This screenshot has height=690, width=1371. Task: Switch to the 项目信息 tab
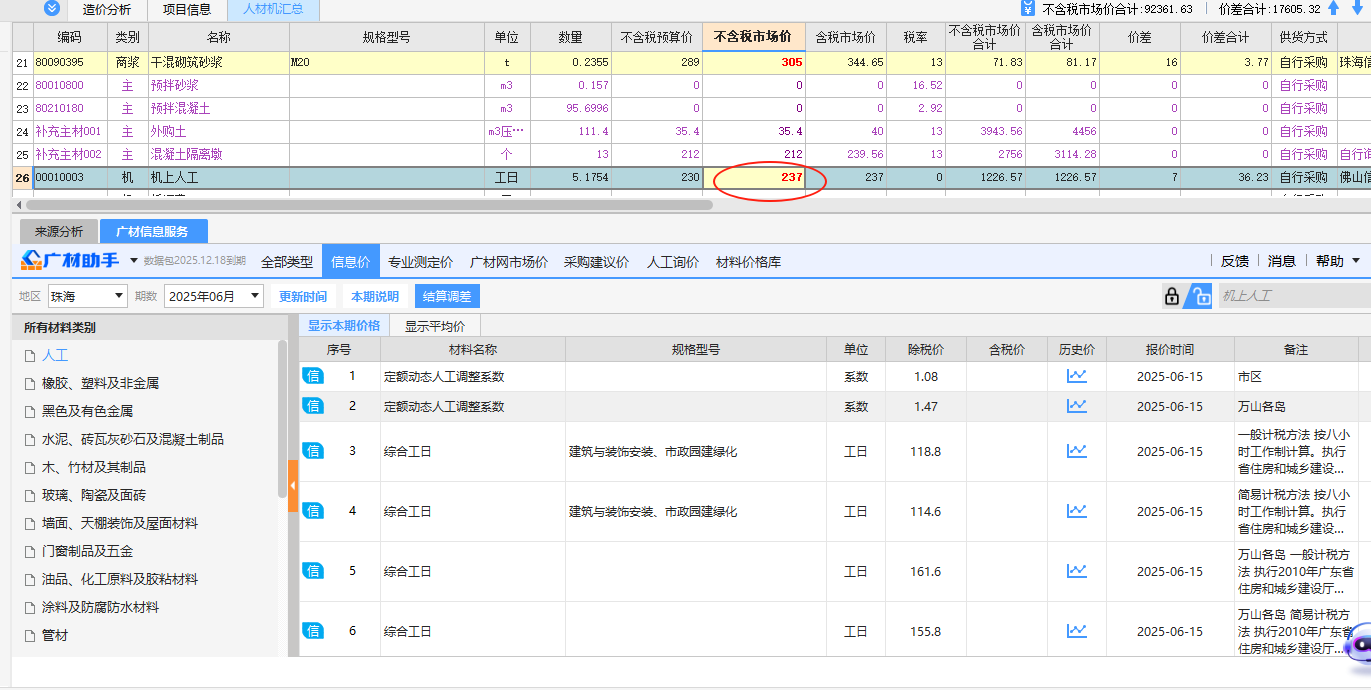(187, 10)
